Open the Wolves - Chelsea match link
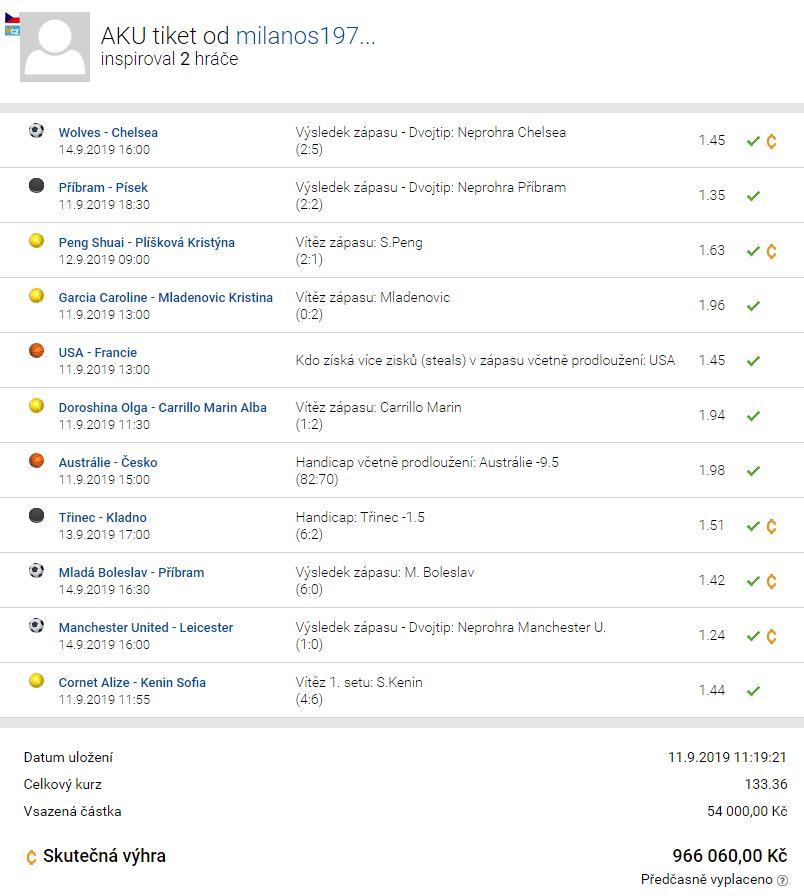Screen dimensions: 804x896 tap(108, 133)
